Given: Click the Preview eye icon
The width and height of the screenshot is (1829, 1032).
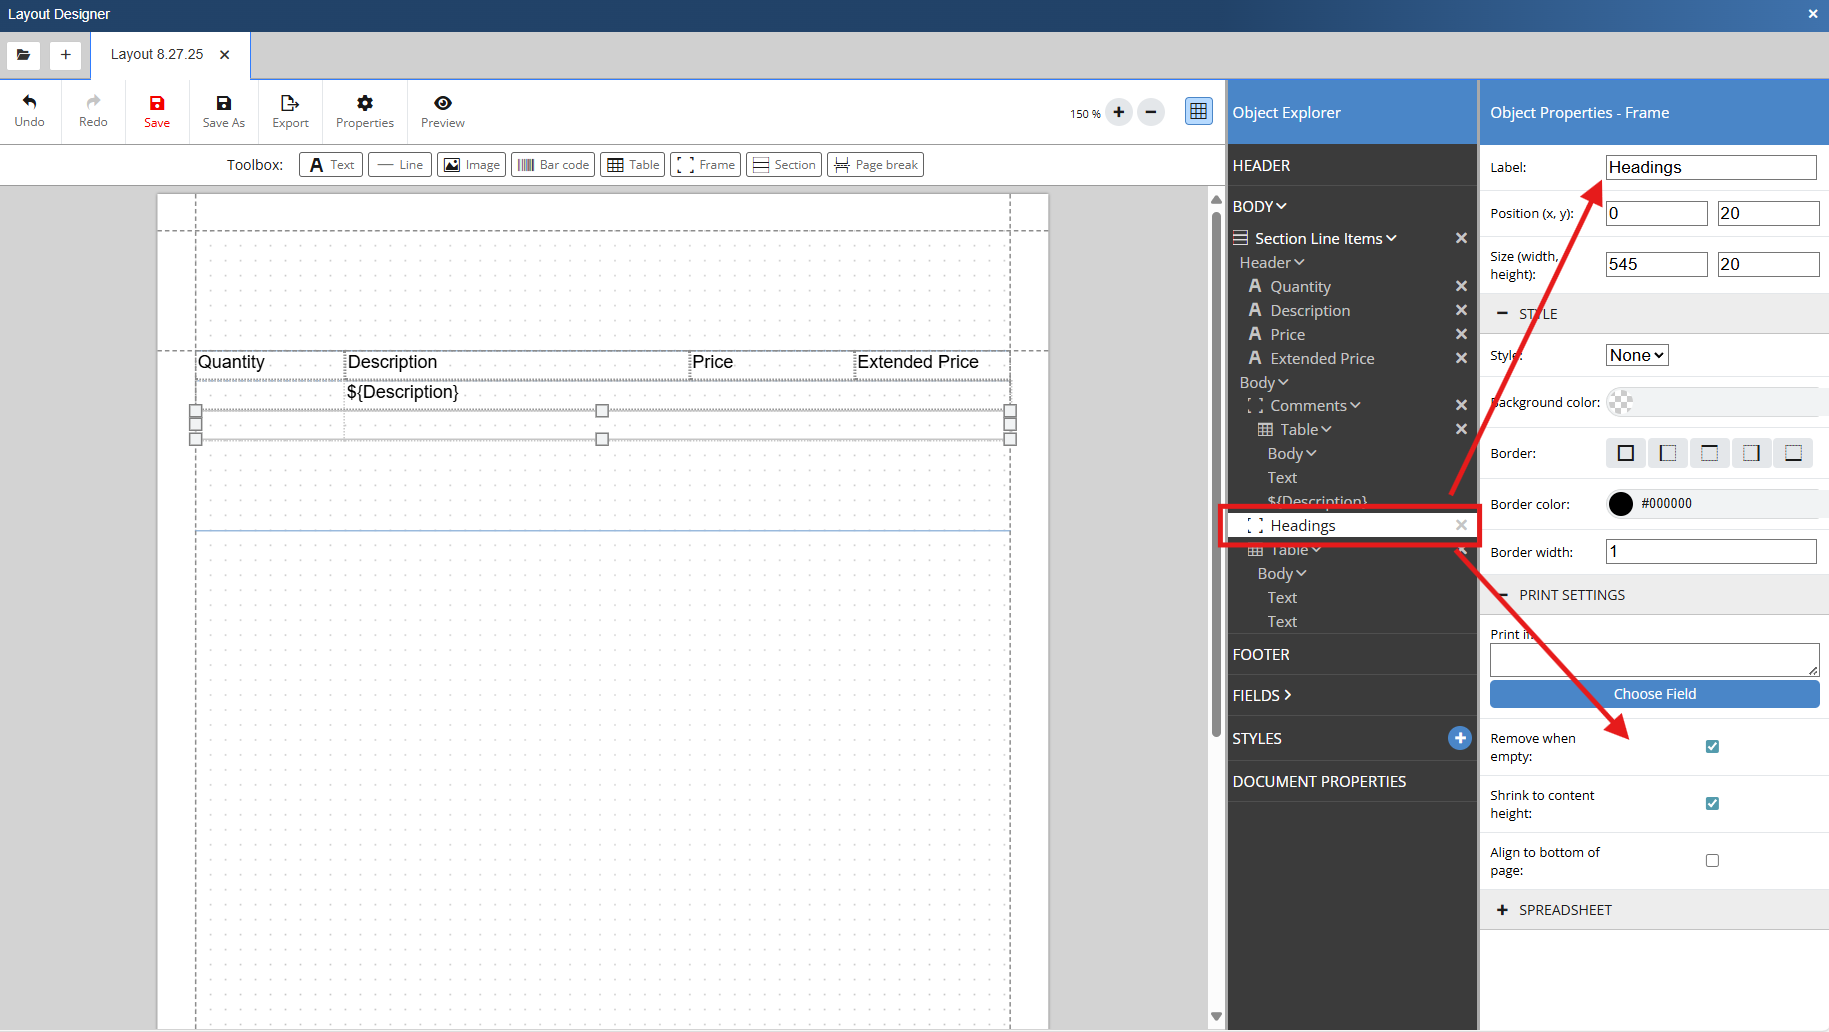Looking at the screenshot, I should [x=442, y=103].
